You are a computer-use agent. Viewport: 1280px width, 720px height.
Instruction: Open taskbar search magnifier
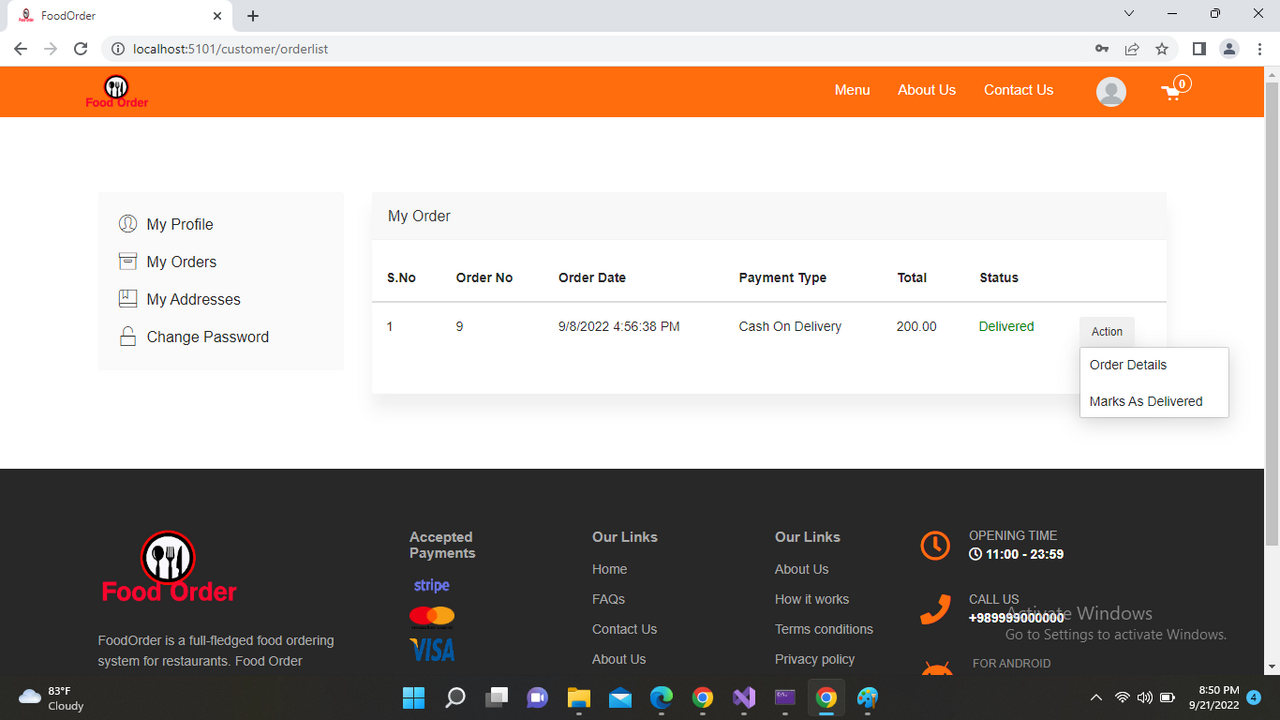455,697
